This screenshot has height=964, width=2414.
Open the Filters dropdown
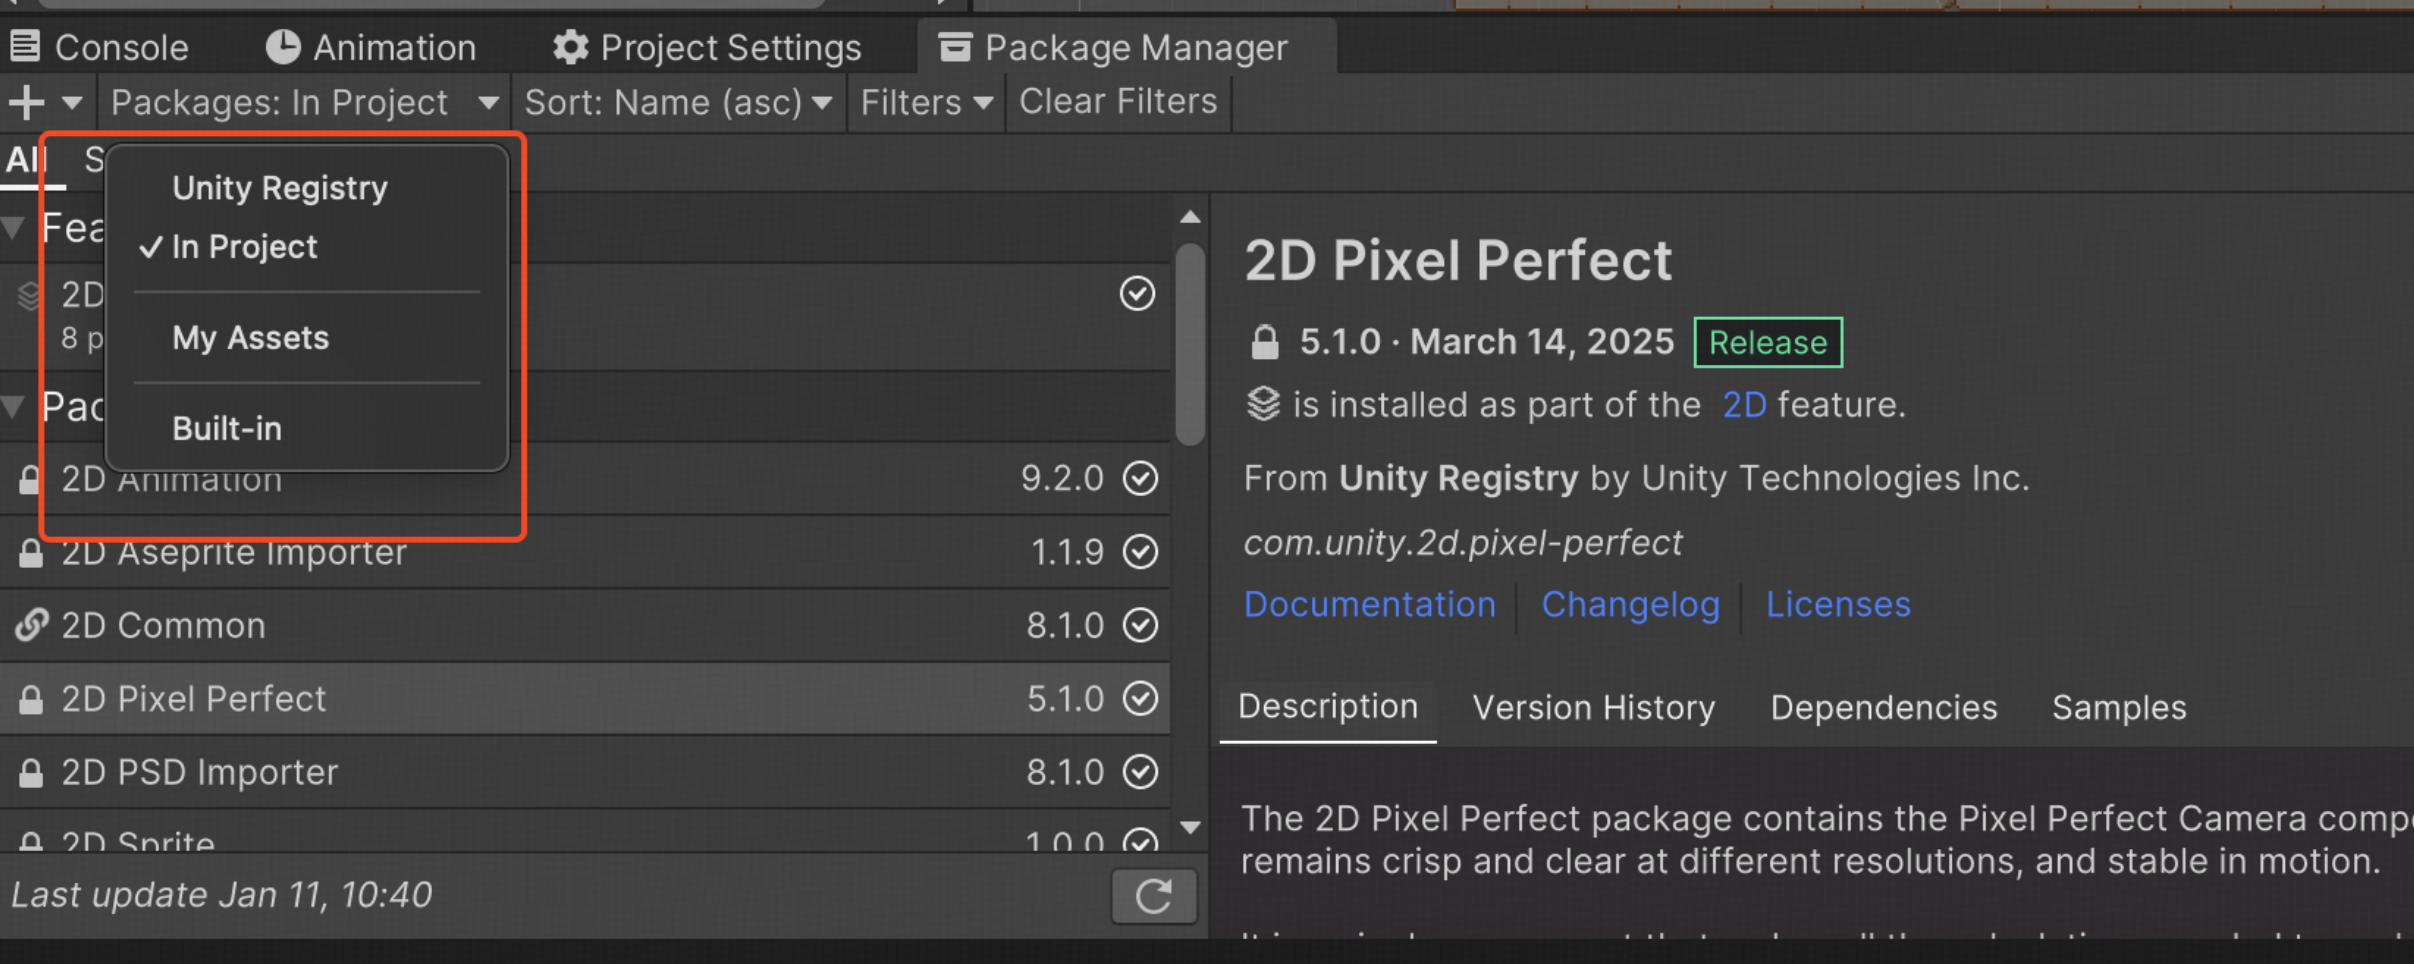coord(926,102)
